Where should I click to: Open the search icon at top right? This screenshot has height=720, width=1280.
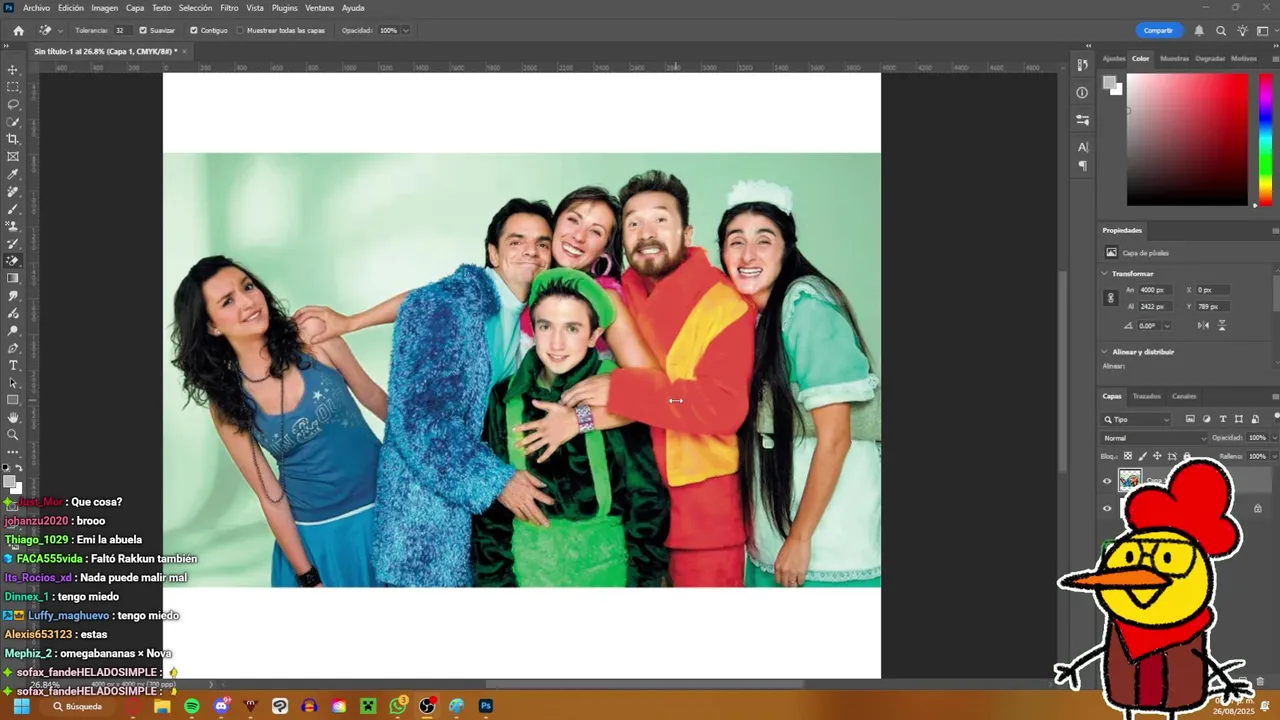(x=1221, y=30)
